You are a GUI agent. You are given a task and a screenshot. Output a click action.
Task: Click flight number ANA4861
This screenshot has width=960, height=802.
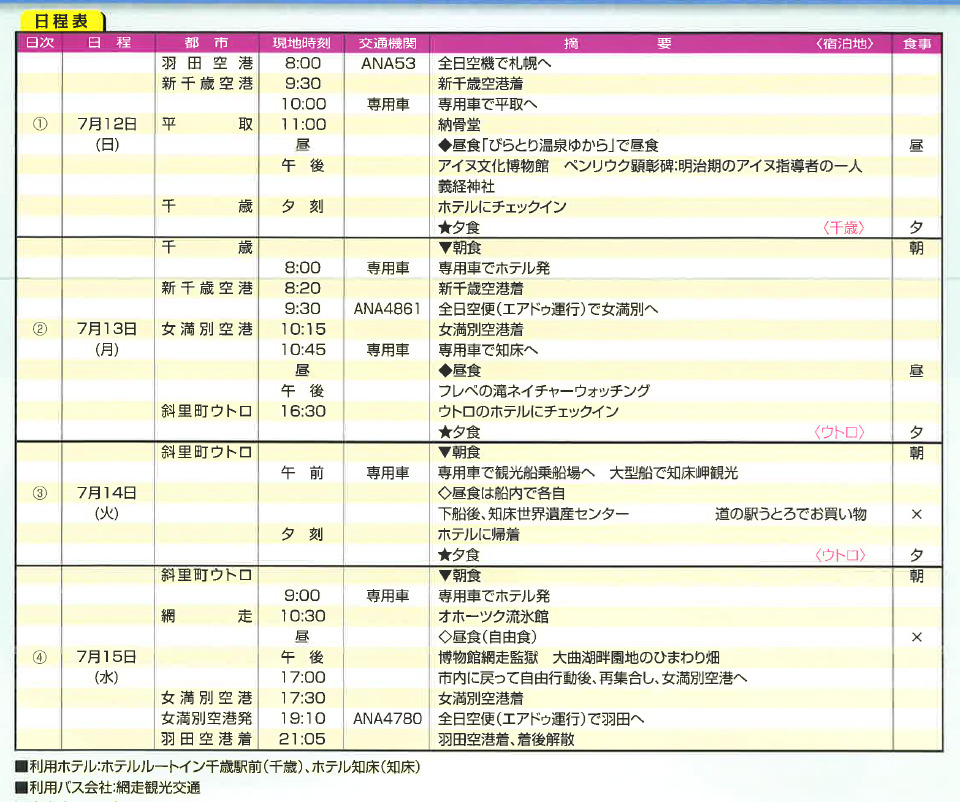pos(388,309)
